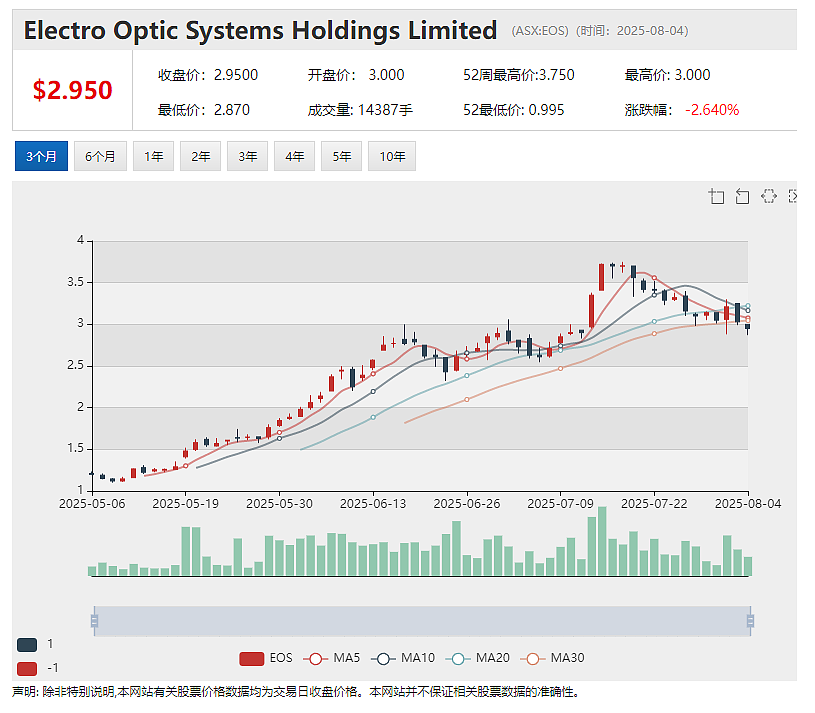Viewport: 815px width, 713px height.
Task: Click the 2025-07-09 axis date label
Action: click(560, 504)
